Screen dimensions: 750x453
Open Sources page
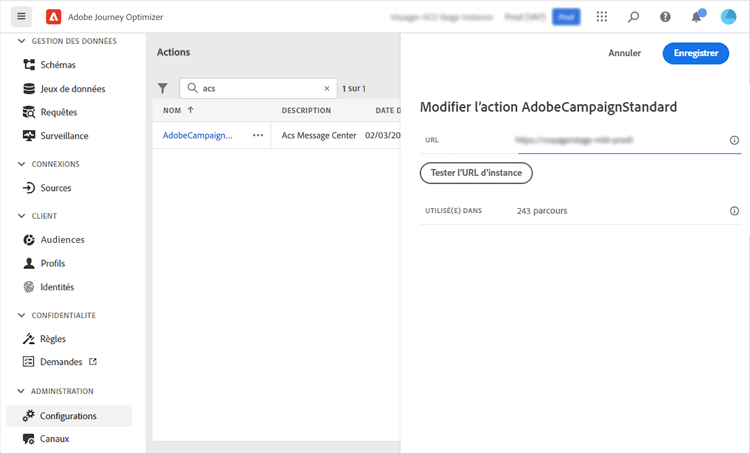tap(55, 188)
